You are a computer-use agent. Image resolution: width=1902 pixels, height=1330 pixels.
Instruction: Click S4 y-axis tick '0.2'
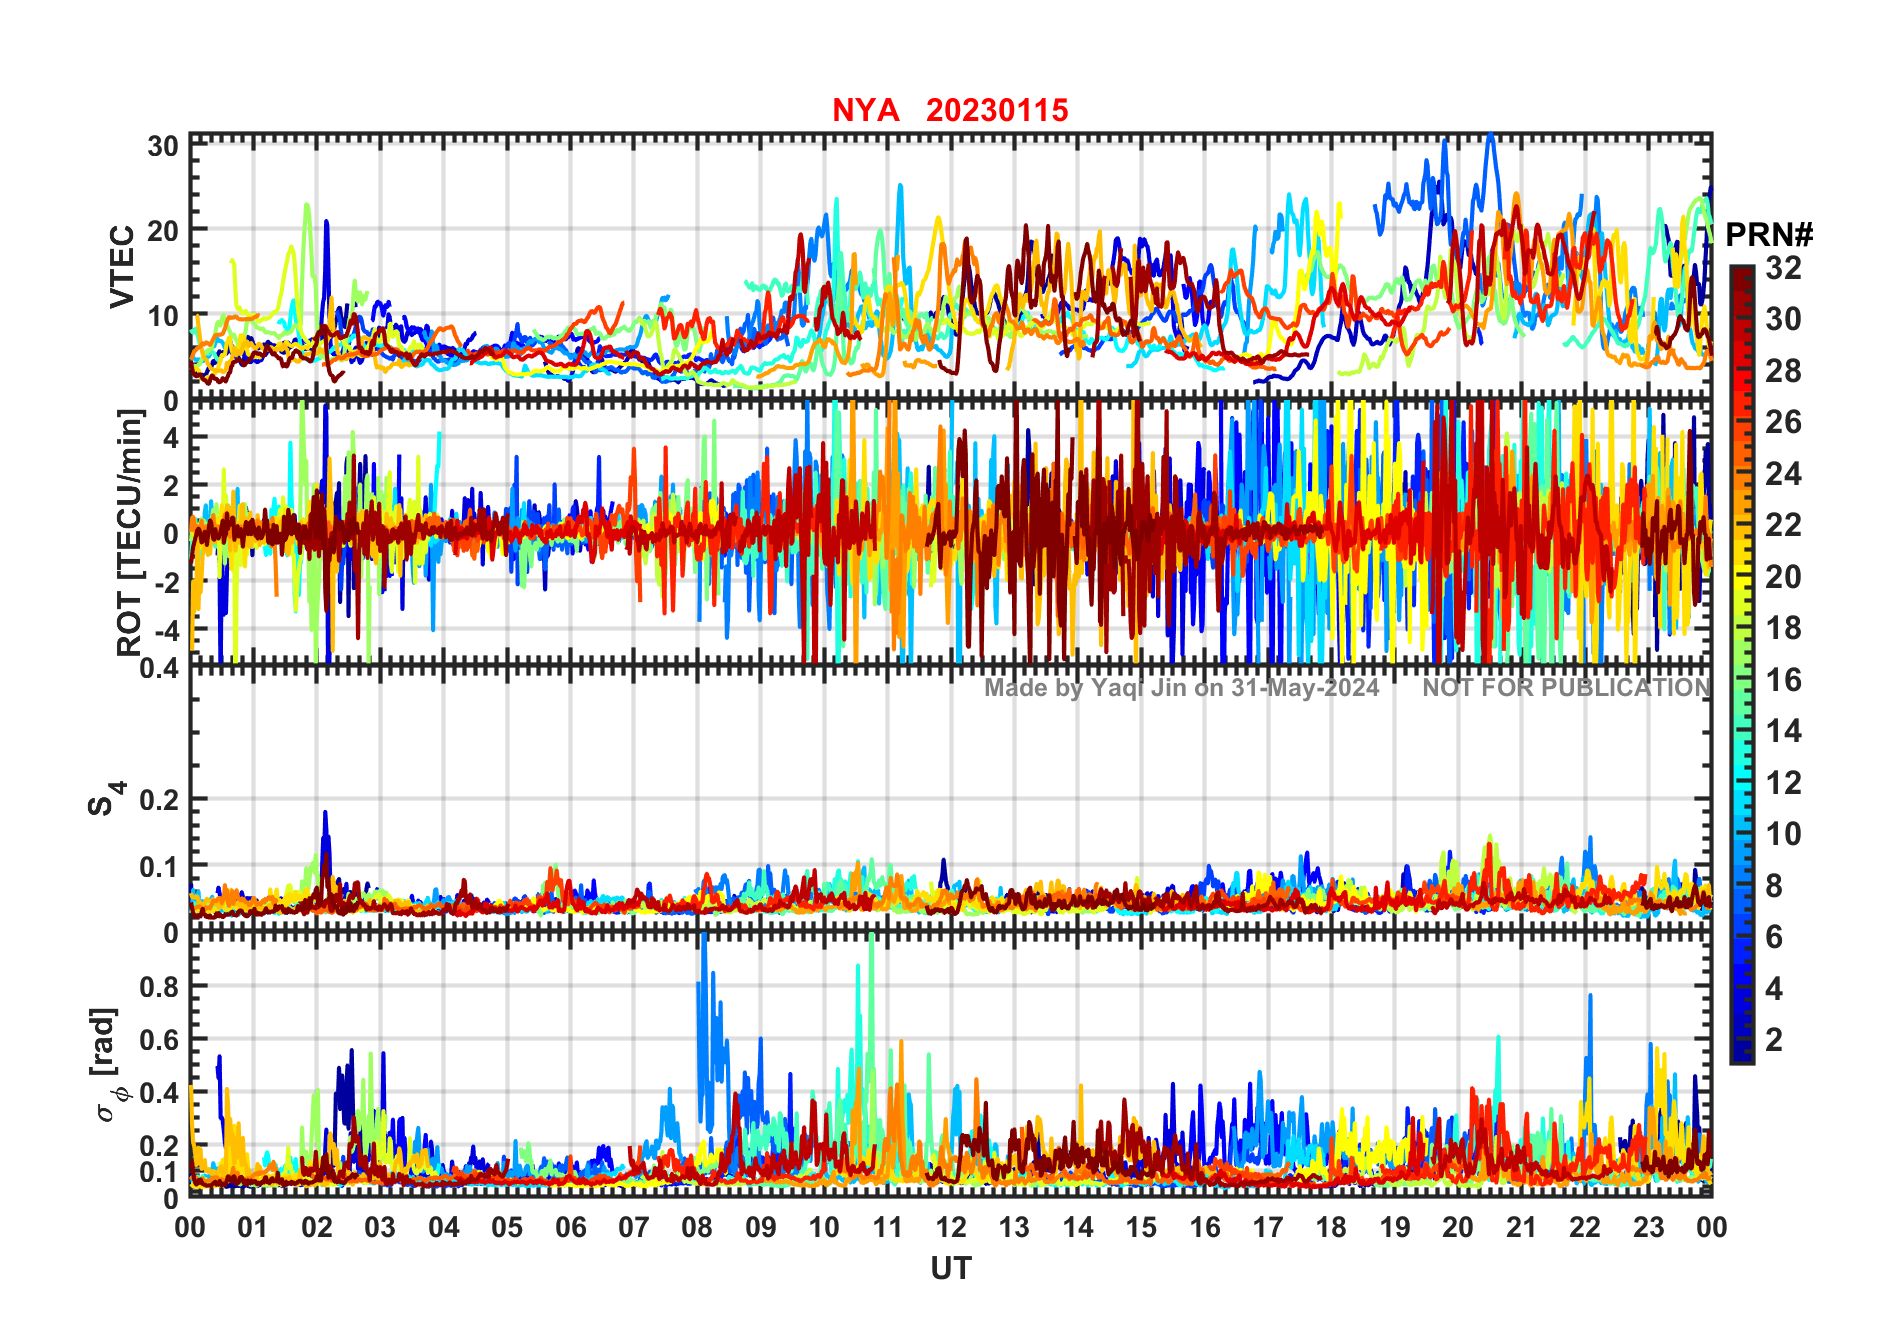click(x=159, y=800)
